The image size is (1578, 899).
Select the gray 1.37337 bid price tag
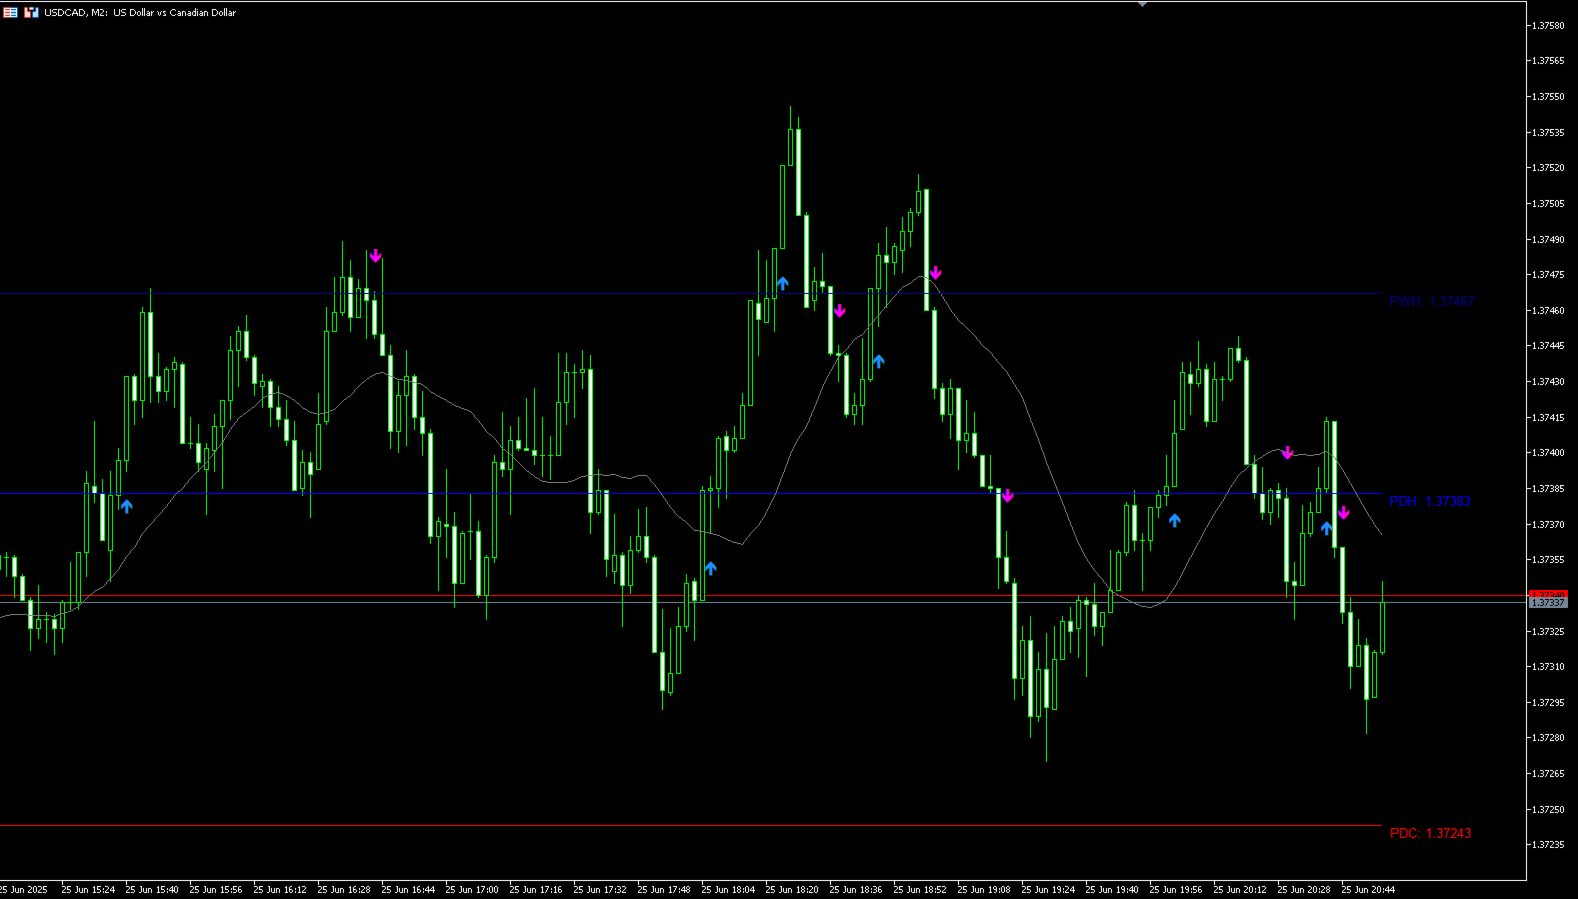pyautogui.click(x=1548, y=603)
